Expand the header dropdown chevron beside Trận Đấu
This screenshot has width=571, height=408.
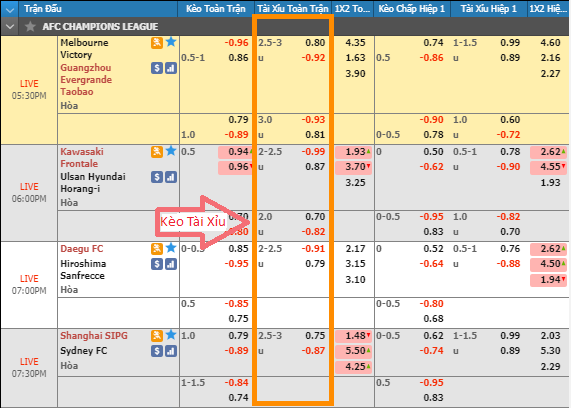[x=10, y=9]
